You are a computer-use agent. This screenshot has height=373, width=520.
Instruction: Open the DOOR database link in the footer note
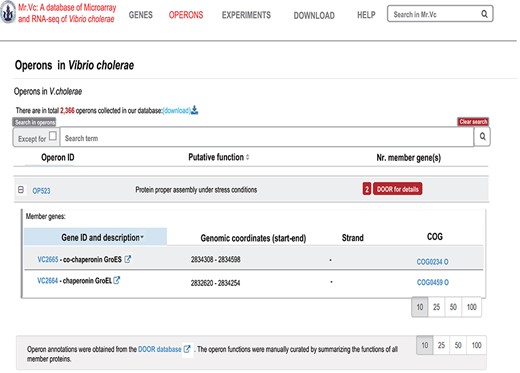click(x=160, y=349)
